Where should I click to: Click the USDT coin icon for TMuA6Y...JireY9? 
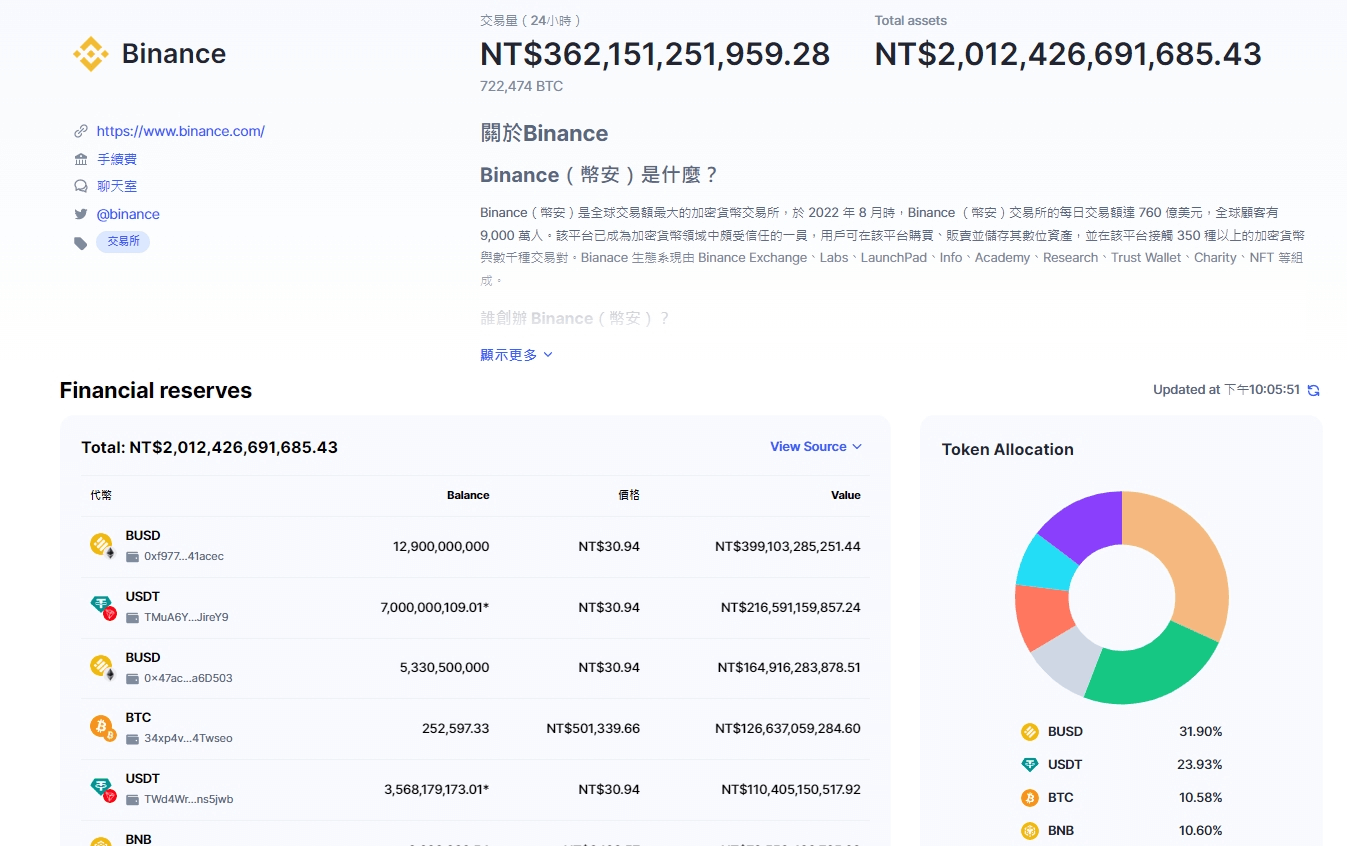(x=102, y=606)
